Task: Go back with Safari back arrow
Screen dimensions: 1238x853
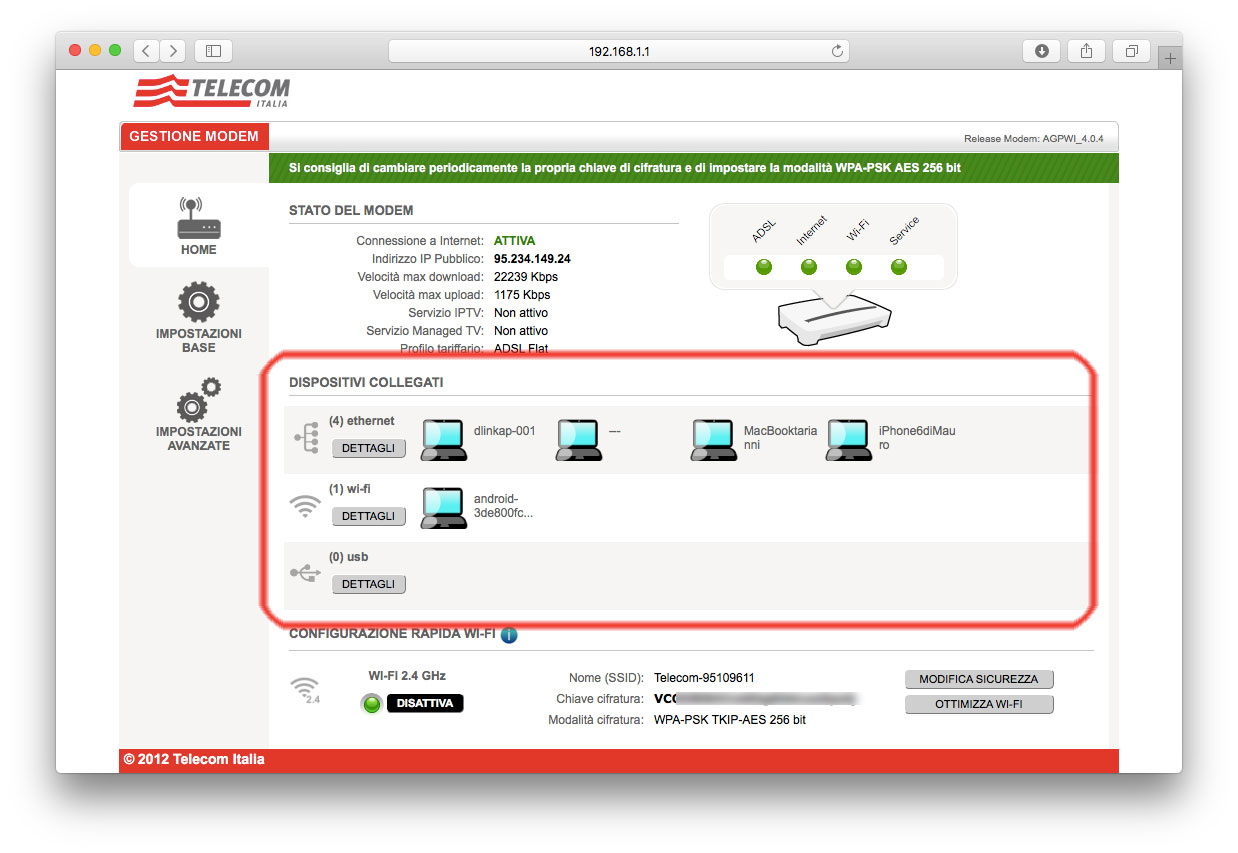Action: (x=146, y=50)
